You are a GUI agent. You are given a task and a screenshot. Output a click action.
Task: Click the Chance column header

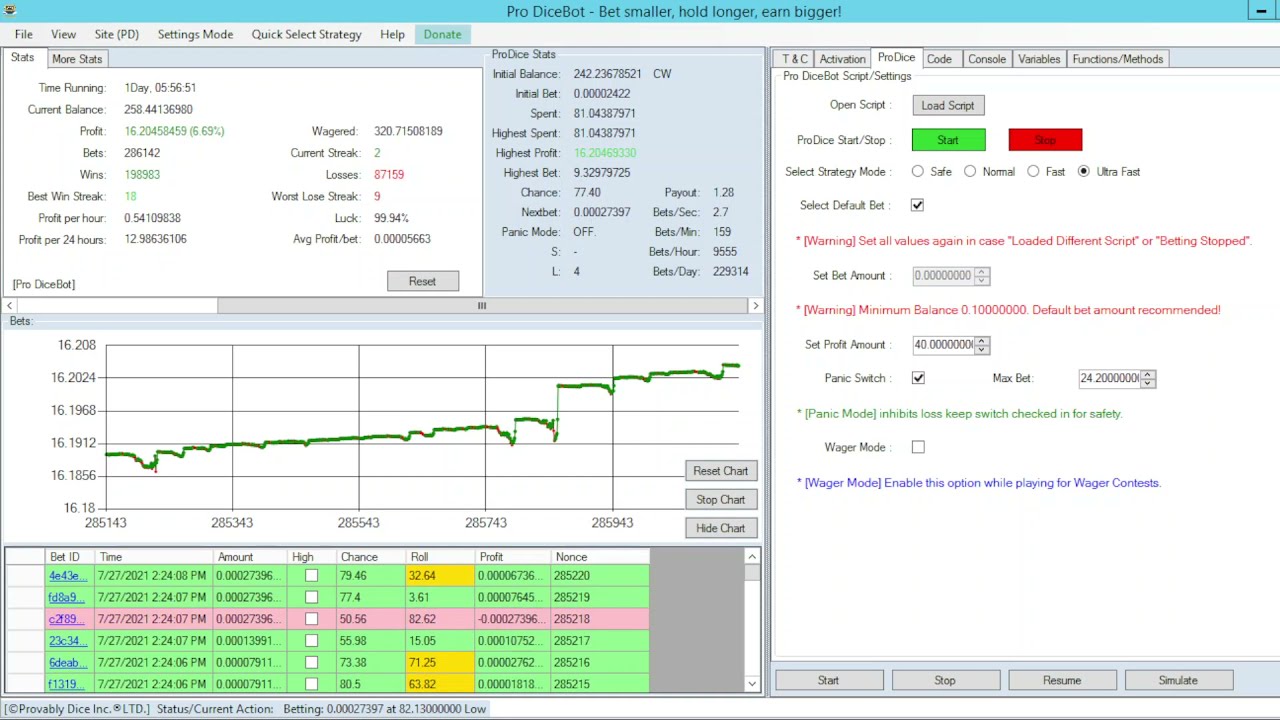click(x=372, y=557)
